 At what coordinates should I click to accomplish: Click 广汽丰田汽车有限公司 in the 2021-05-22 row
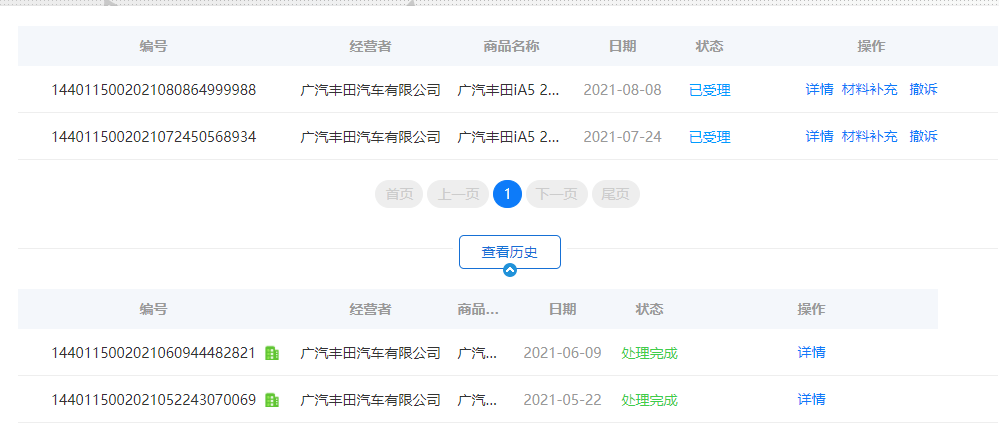click(x=370, y=400)
